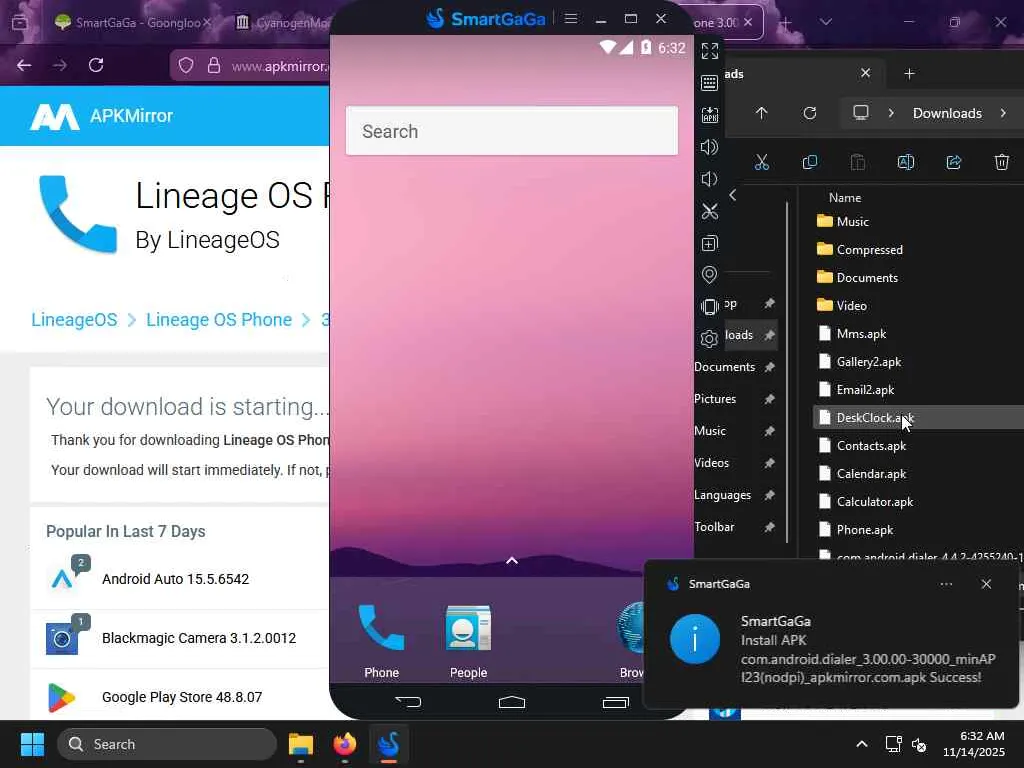
Task: Open SmartGaGa keyboard mapping icon
Action: coord(709,83)
